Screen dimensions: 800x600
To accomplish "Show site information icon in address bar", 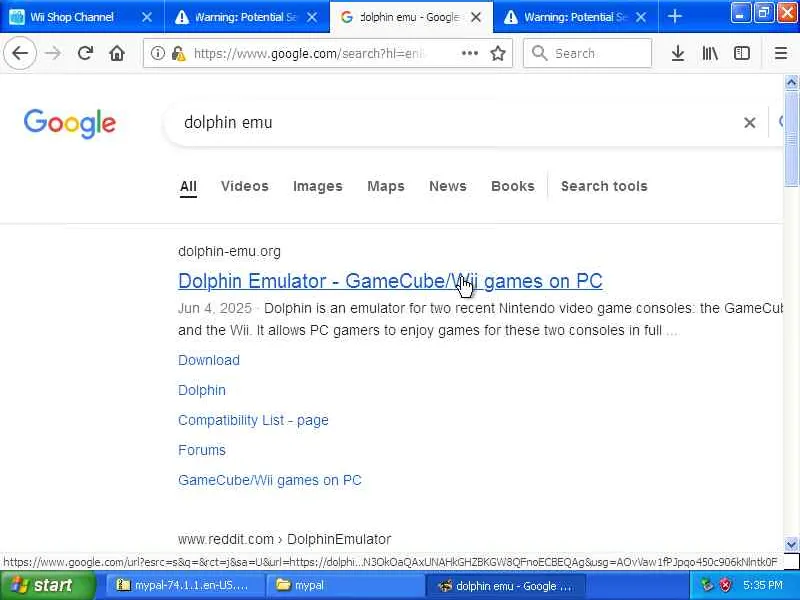I will [158, 53].
